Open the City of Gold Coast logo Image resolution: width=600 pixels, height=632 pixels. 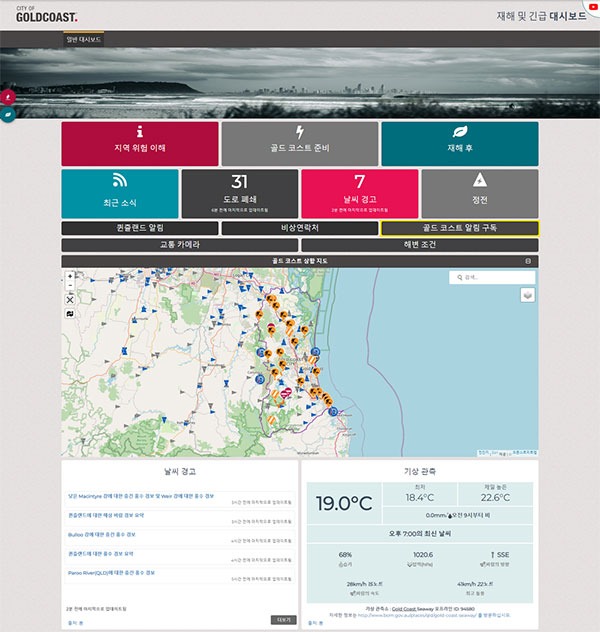pyautogui.click(x=47, y=15)
